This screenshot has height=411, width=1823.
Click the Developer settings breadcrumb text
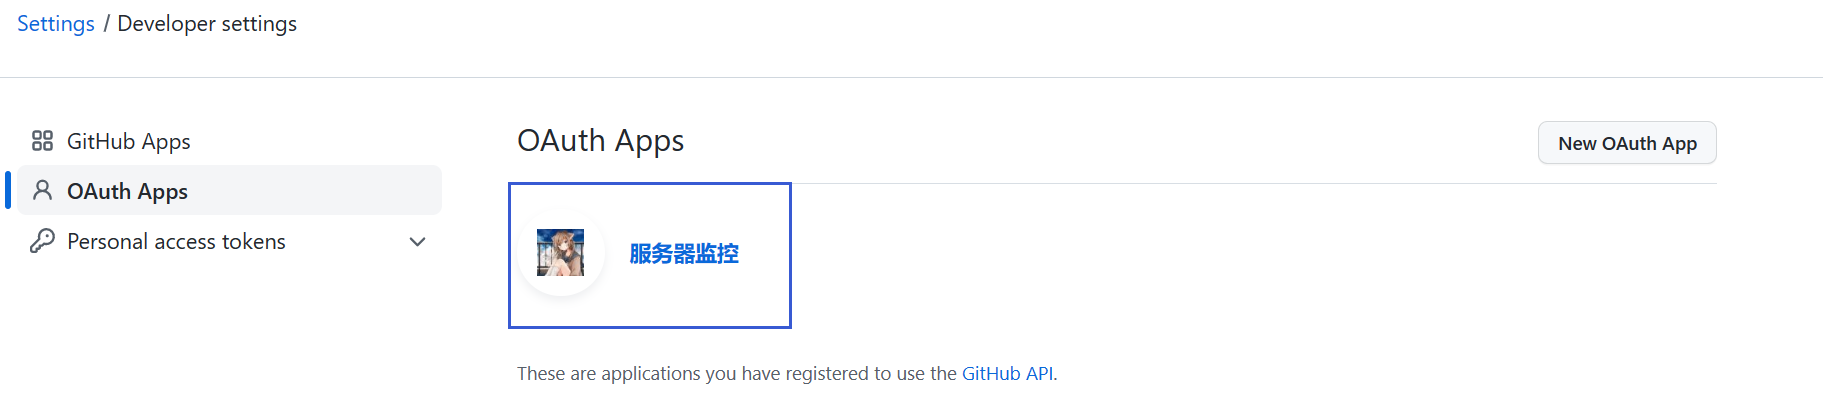point(207,24)
